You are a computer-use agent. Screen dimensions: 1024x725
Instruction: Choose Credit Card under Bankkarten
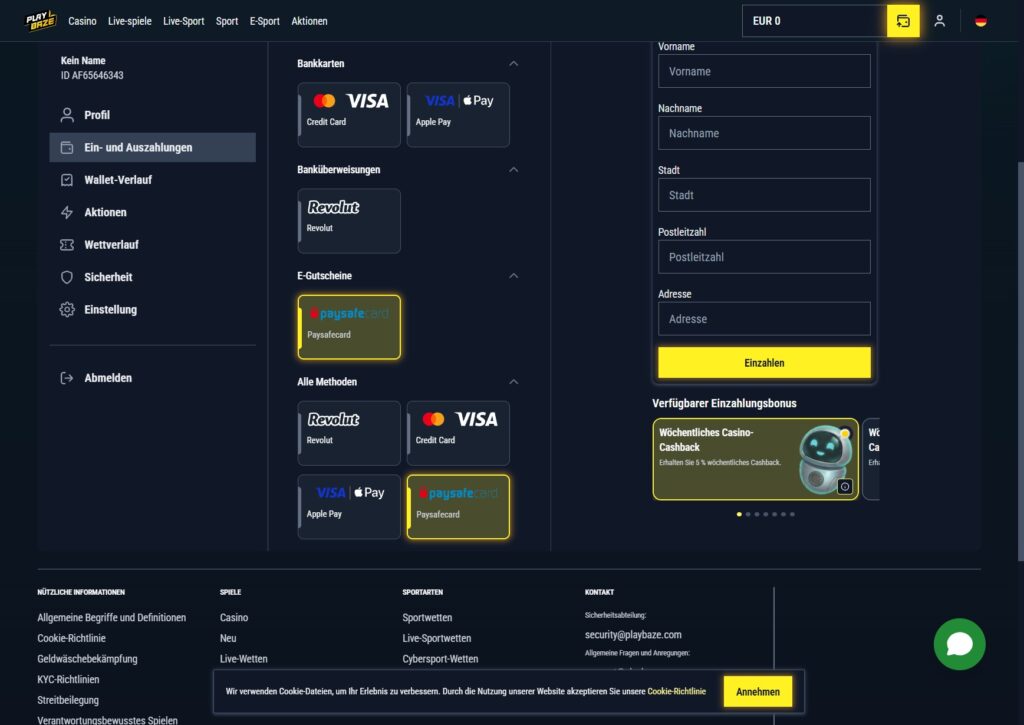(349, 114)
